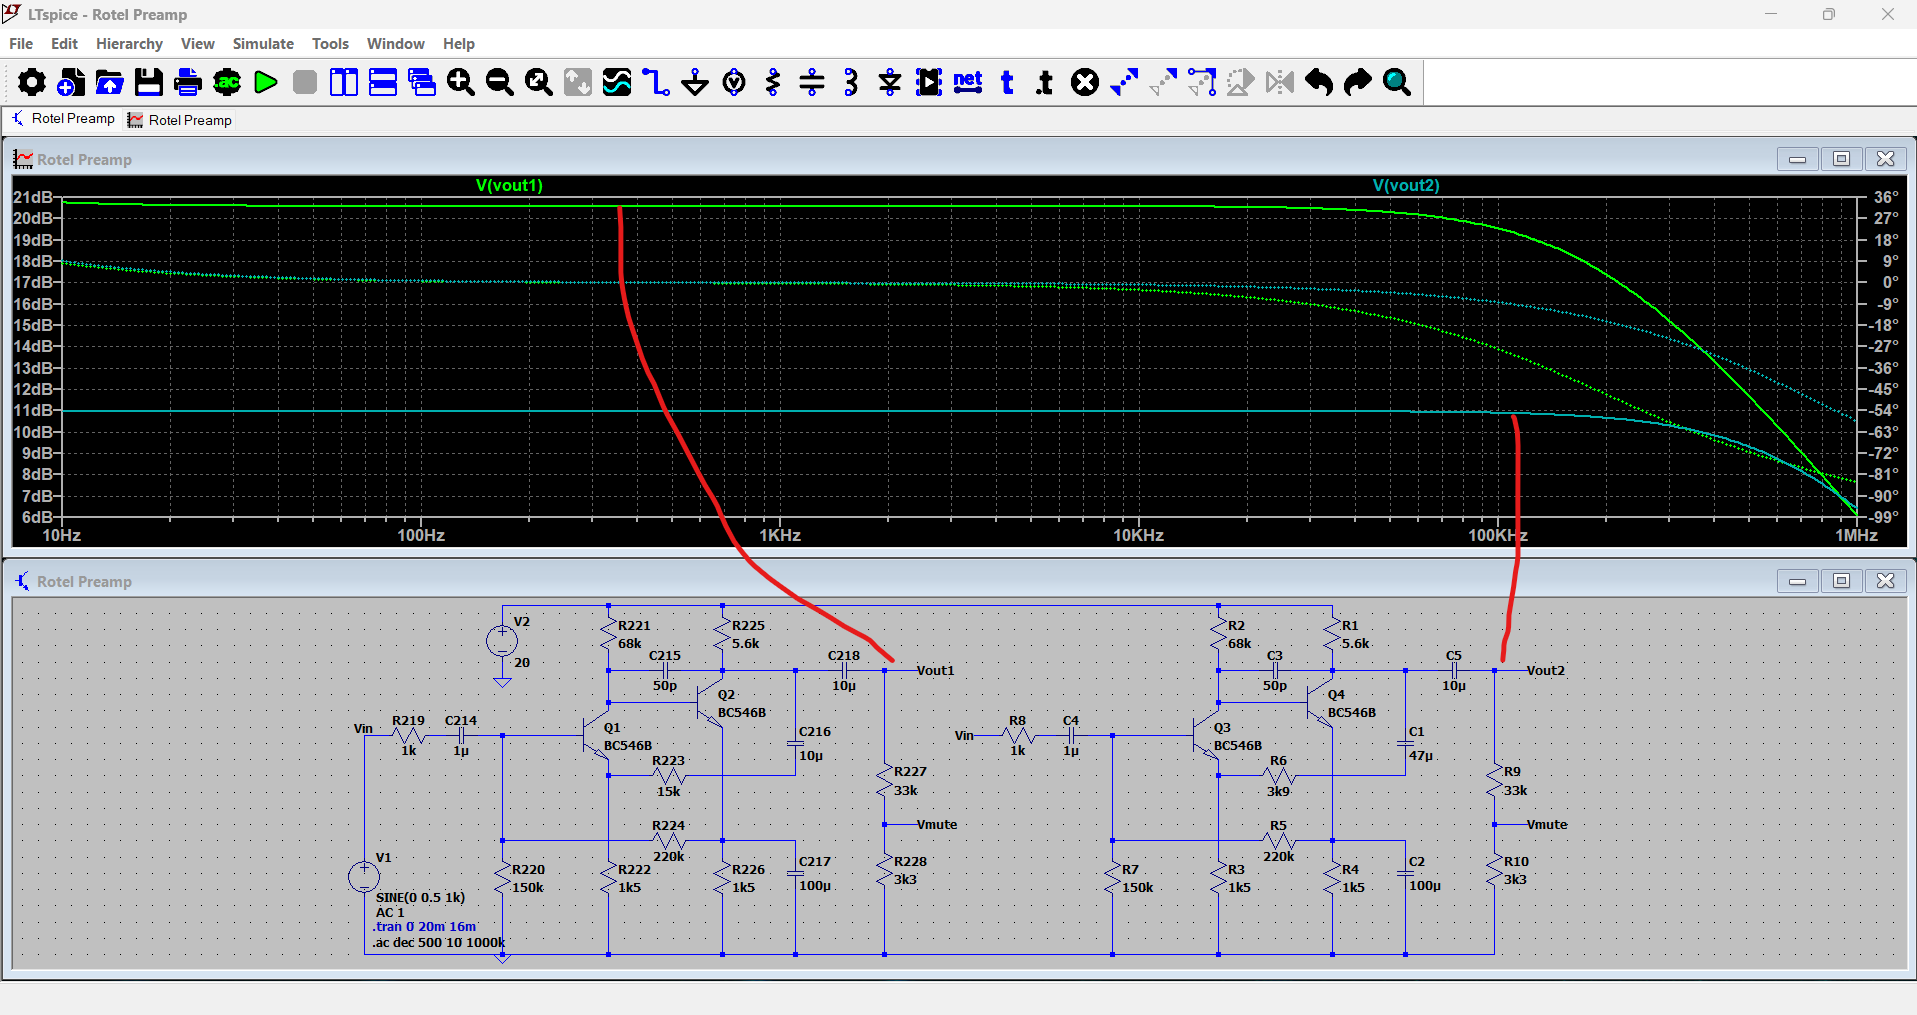
Task: Click the SINE(0 0.5 1k) source value
Action: 420,898
